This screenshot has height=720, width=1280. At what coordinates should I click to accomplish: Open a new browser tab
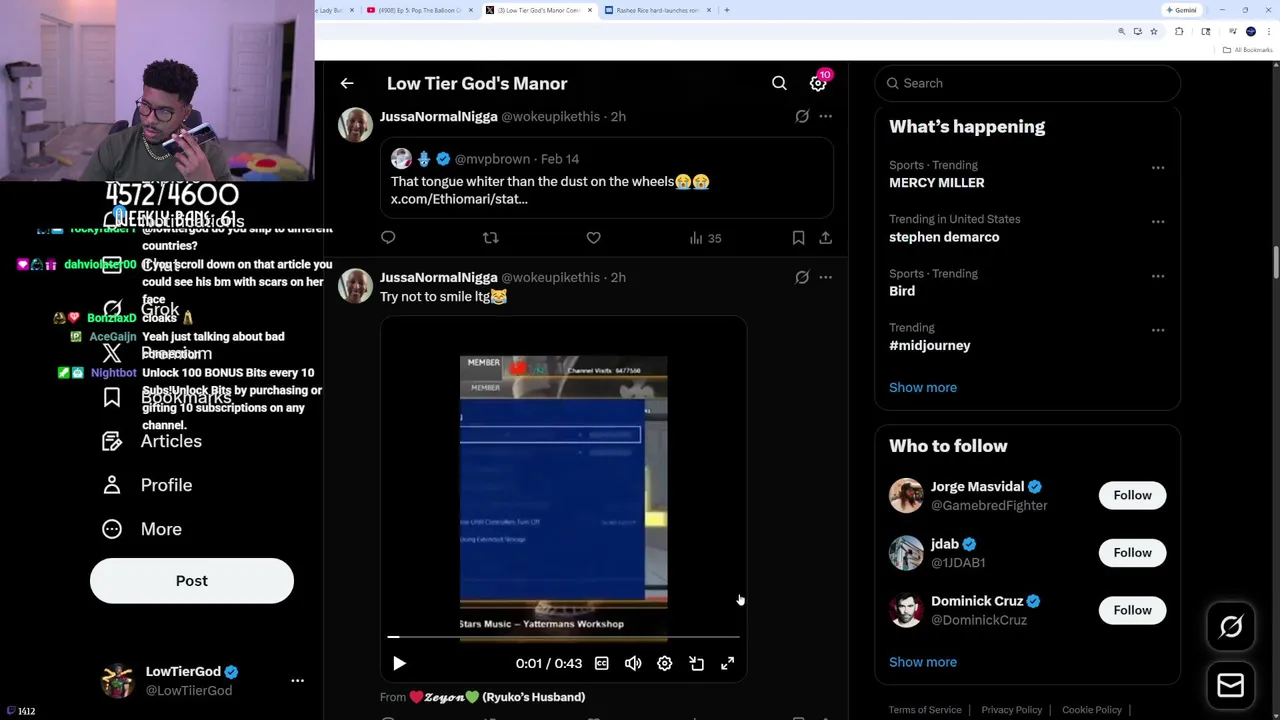coord(727,10)
